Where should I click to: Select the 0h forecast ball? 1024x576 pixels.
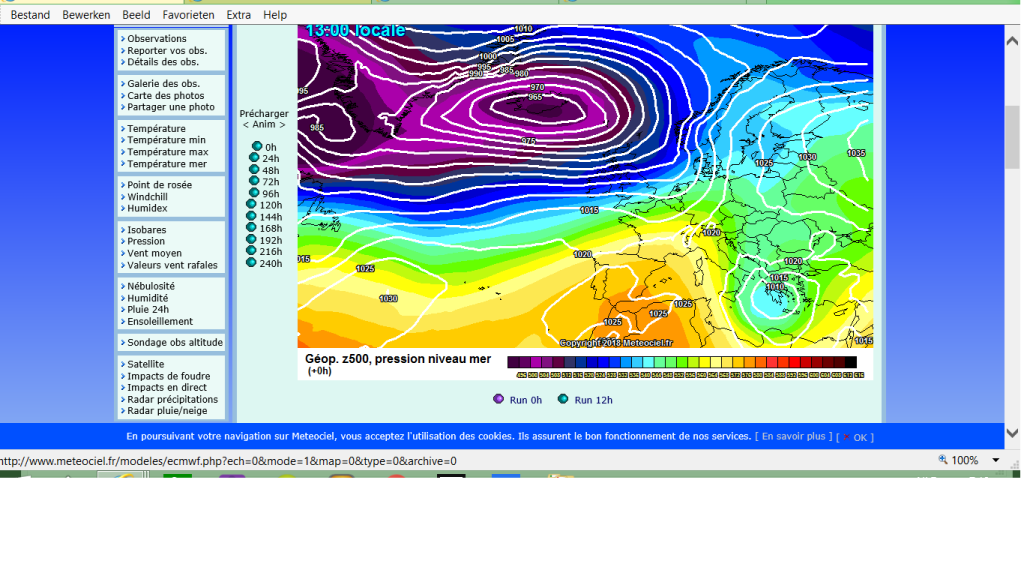(257, 147)
